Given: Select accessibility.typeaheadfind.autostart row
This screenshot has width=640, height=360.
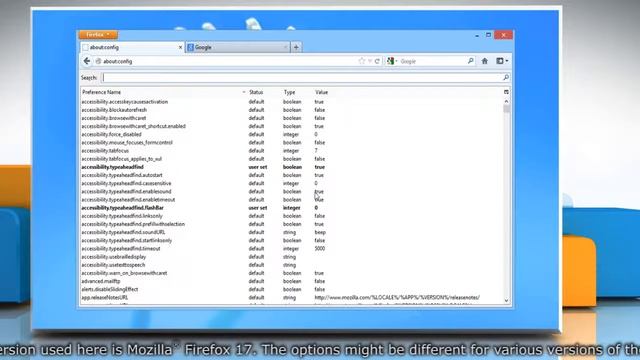Looking at the screenshot, I should point(291,175).
